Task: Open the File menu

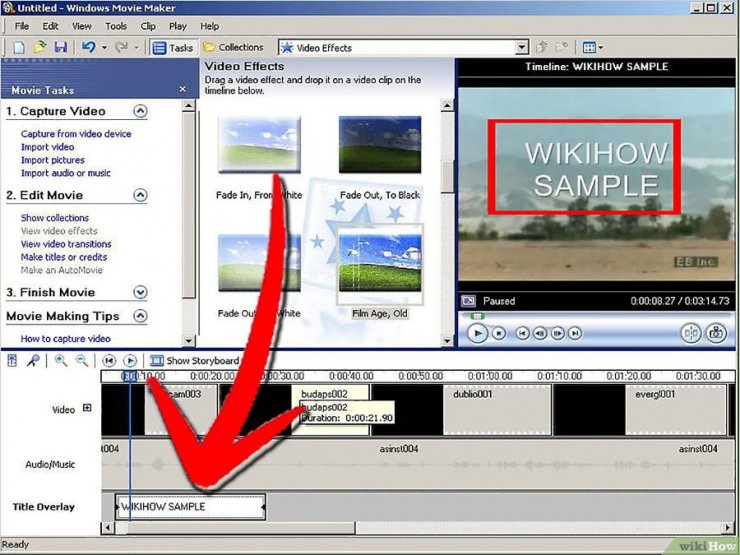Action: (22, 26)
